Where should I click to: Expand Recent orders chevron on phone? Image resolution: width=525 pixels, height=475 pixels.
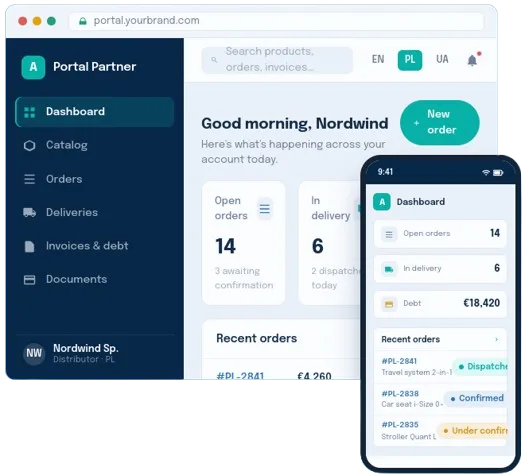tap(497, 339)
